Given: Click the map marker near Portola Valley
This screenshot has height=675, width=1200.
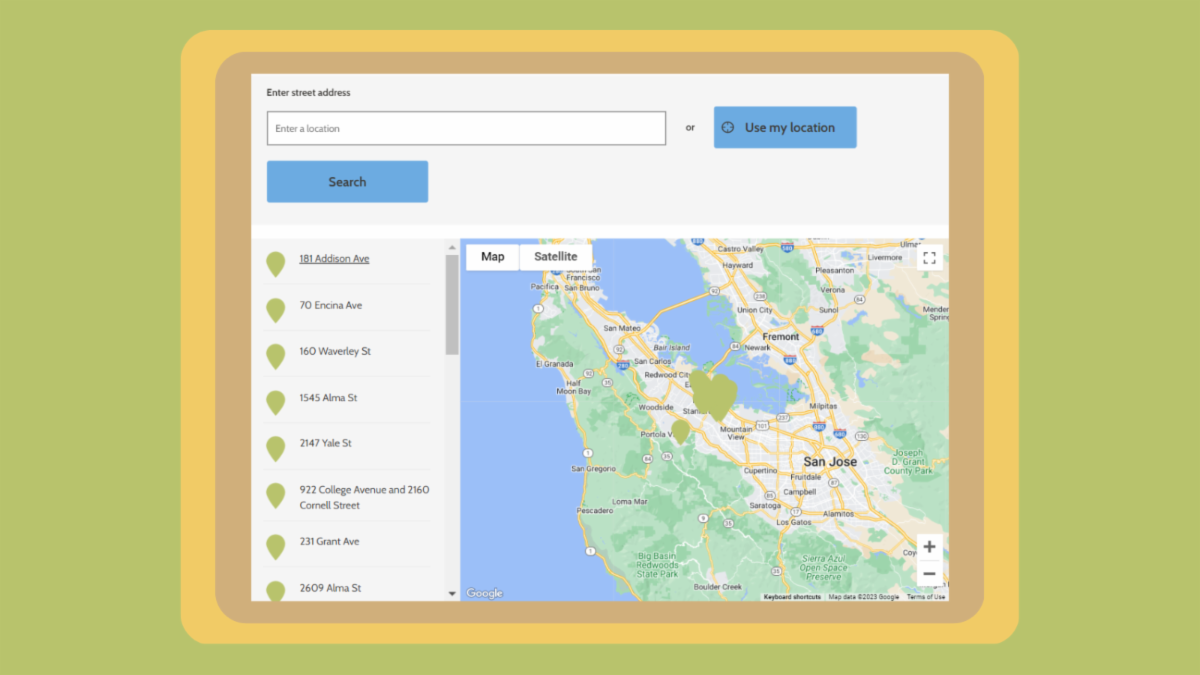Looking at the screenshot, I should pos(680,431).
